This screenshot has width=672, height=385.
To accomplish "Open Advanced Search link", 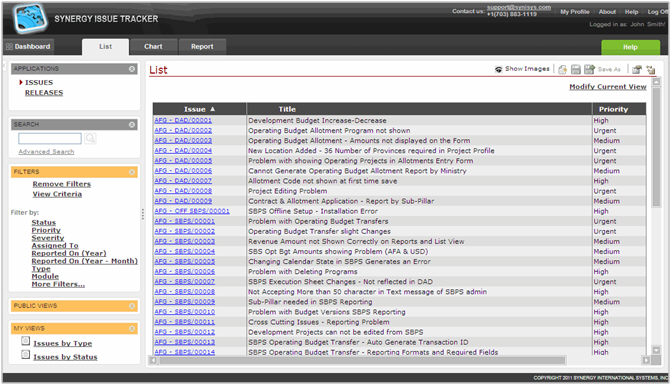I will pos(46,152).
